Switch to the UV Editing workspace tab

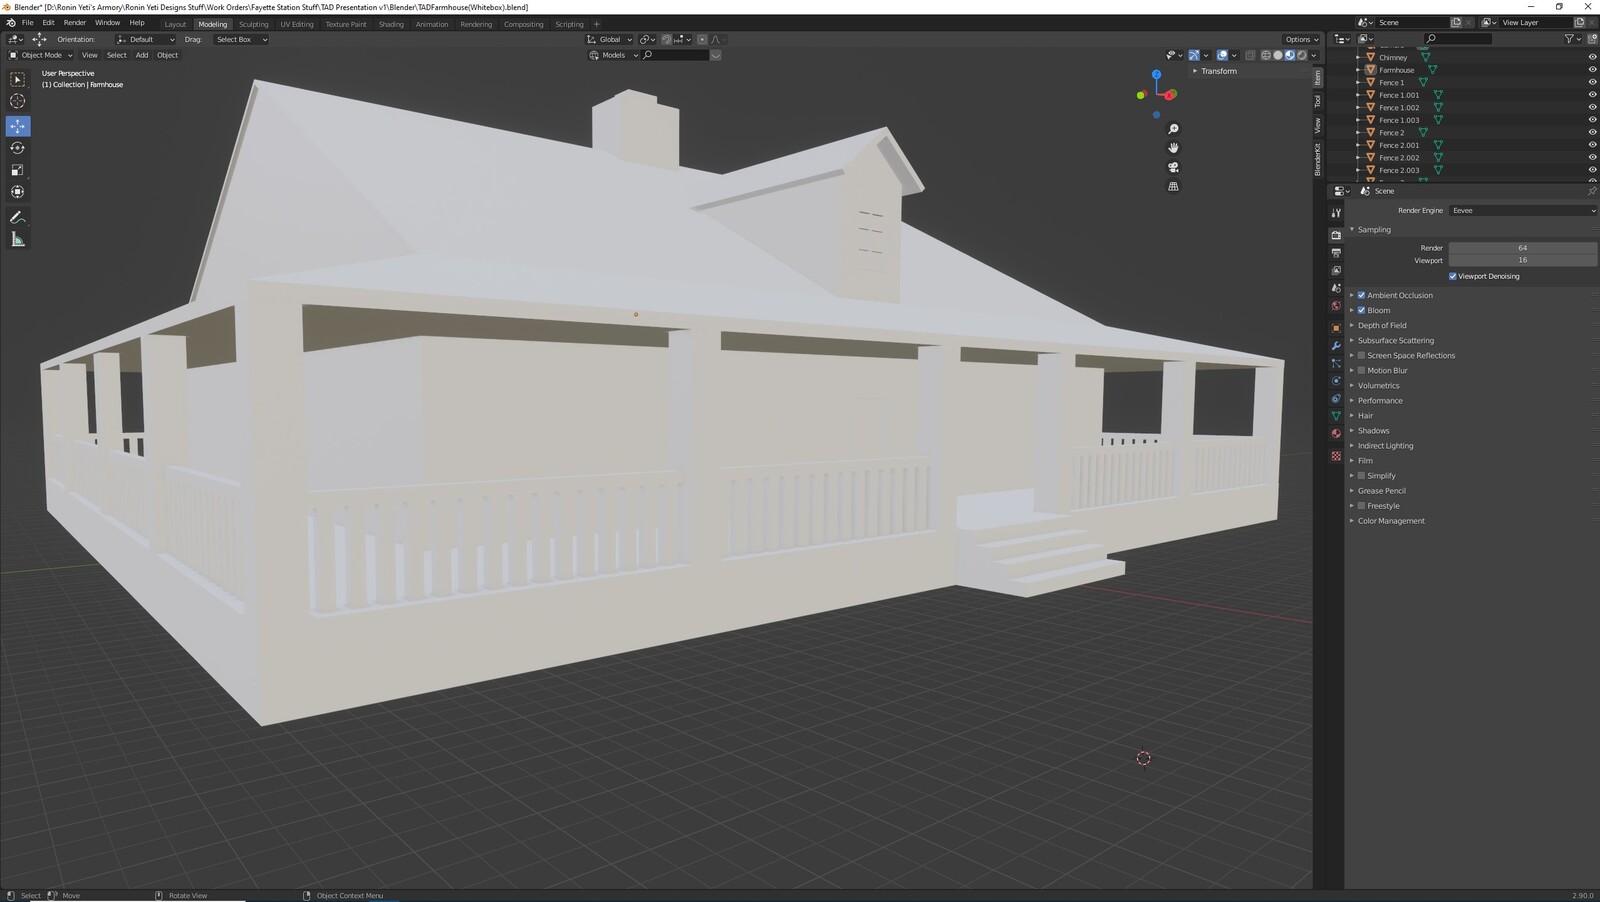point(297,24)
